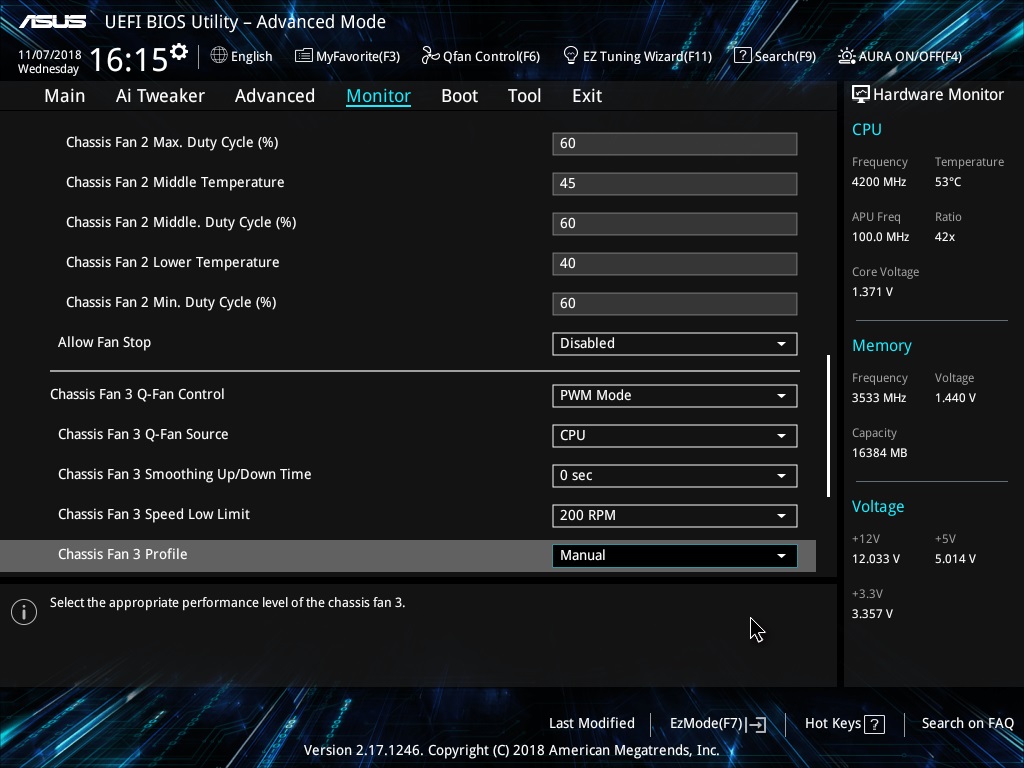The height and width of the screenshot is (768, 1024).
Task: Click the Search question mark icon
Action: pyautogui.click(x=743, y=56)
